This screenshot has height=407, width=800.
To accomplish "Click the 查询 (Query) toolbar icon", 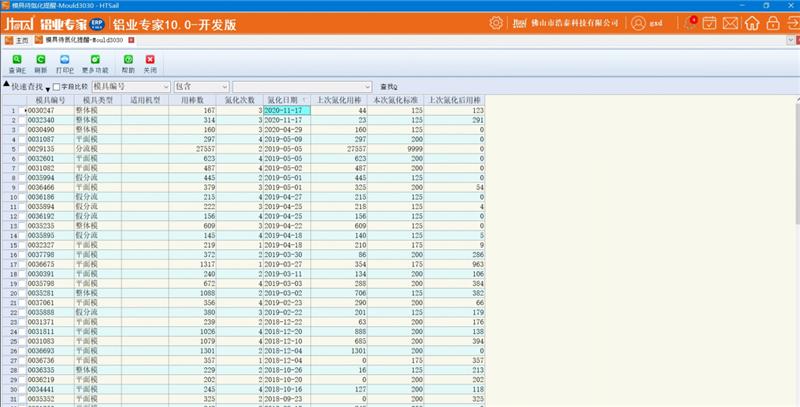I will coord(17,62).
